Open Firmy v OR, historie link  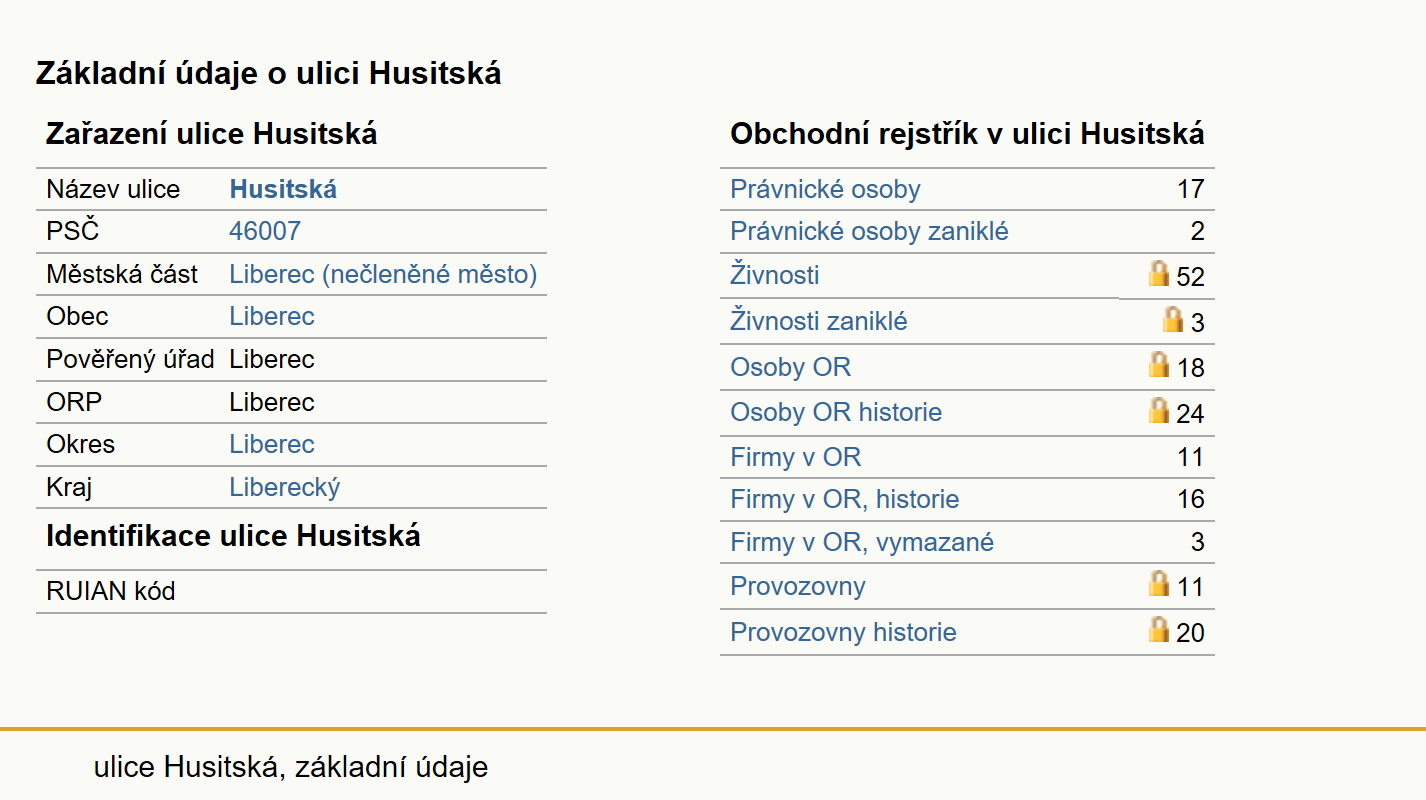tap(844, 499)
